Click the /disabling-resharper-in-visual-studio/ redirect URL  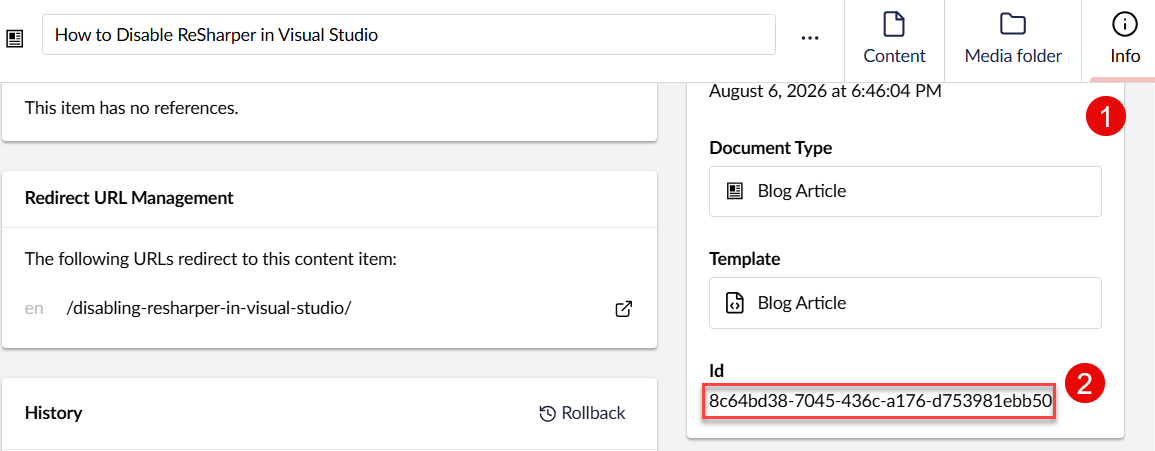208,308
